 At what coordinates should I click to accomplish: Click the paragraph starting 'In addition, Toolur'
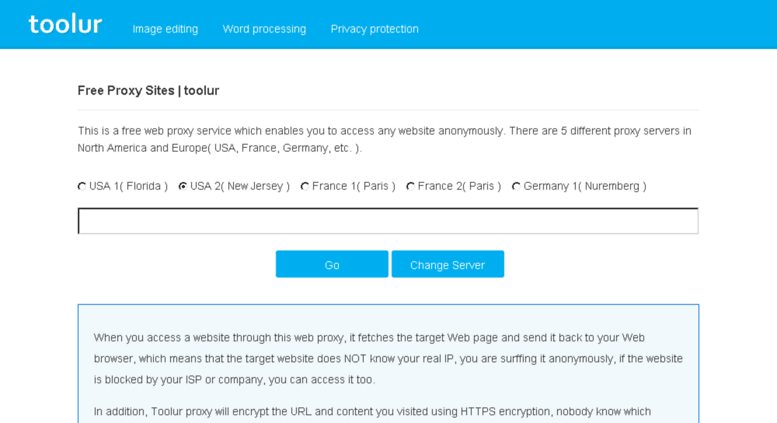click(x=372, y=412)
